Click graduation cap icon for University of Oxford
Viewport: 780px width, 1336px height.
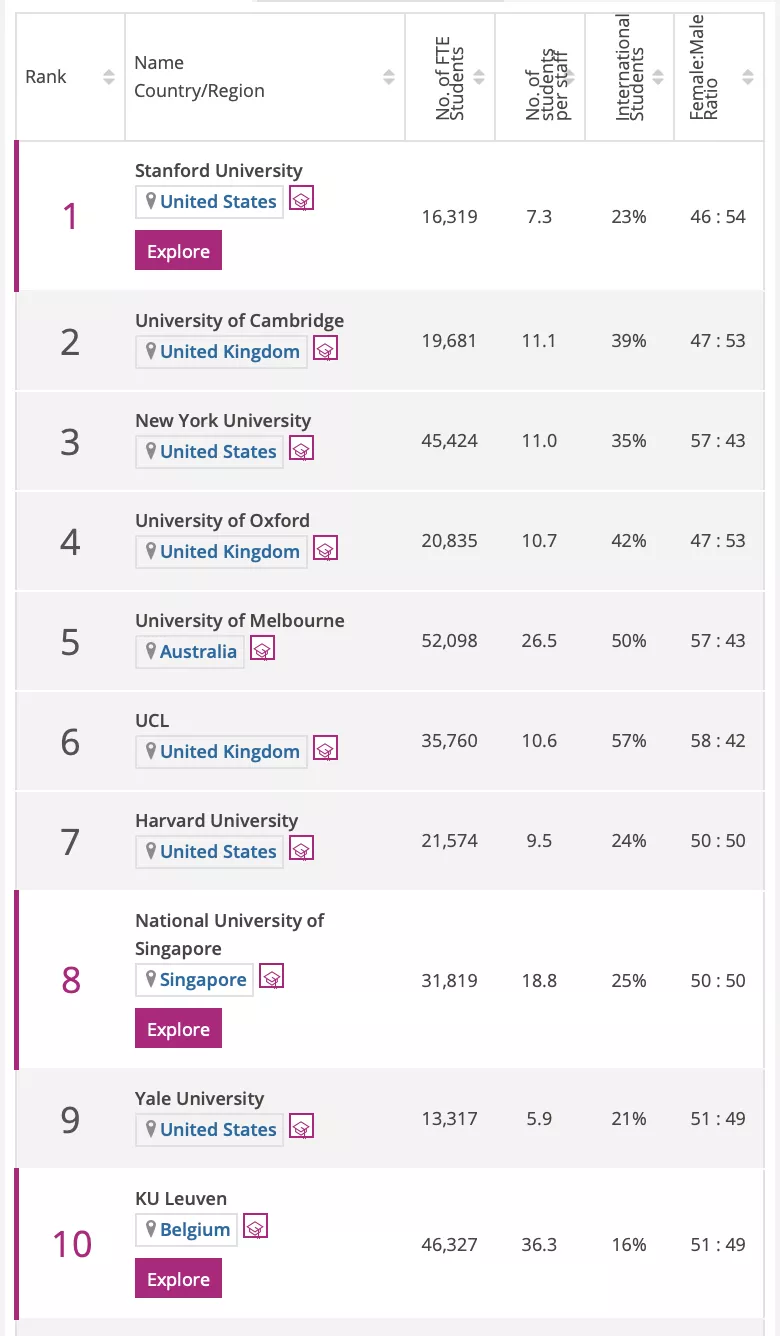click(x=325, y=549)
